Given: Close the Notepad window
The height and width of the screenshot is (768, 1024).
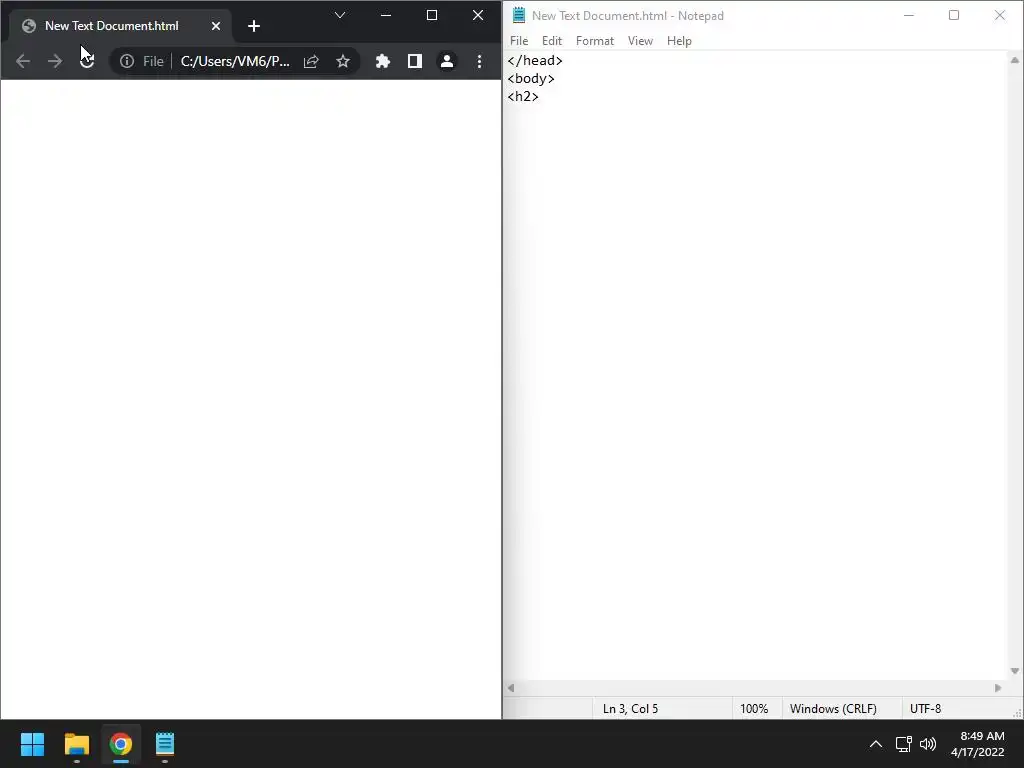Looking at the screenshot, I should [1000, 15].
